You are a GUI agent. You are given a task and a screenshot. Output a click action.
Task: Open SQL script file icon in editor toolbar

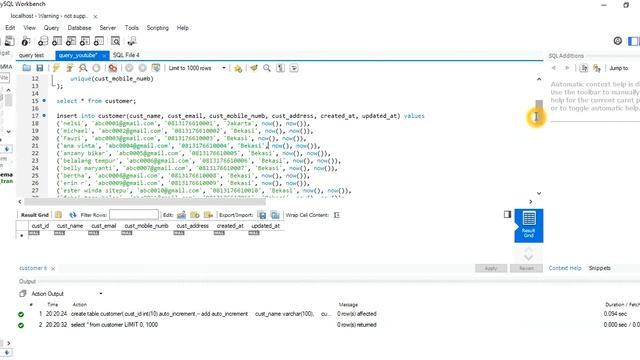coord(27,68)
